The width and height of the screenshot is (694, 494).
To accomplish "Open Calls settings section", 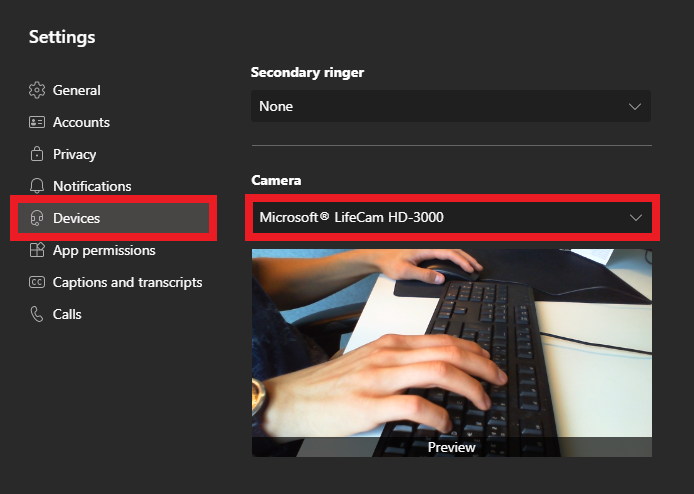I will [x=113, y=314].
